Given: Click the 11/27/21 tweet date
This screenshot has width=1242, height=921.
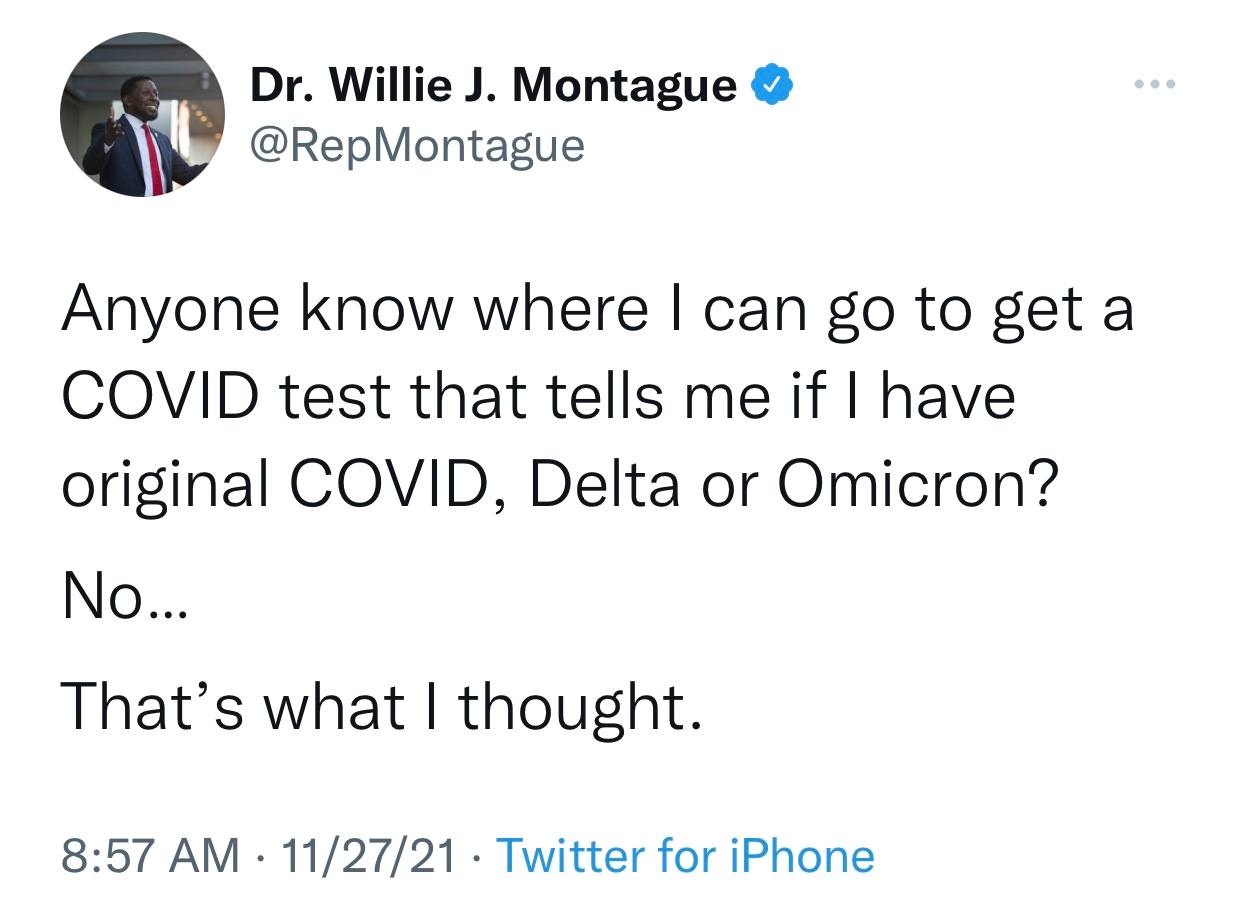Looking at the screenshot, I should click(369, 856).
